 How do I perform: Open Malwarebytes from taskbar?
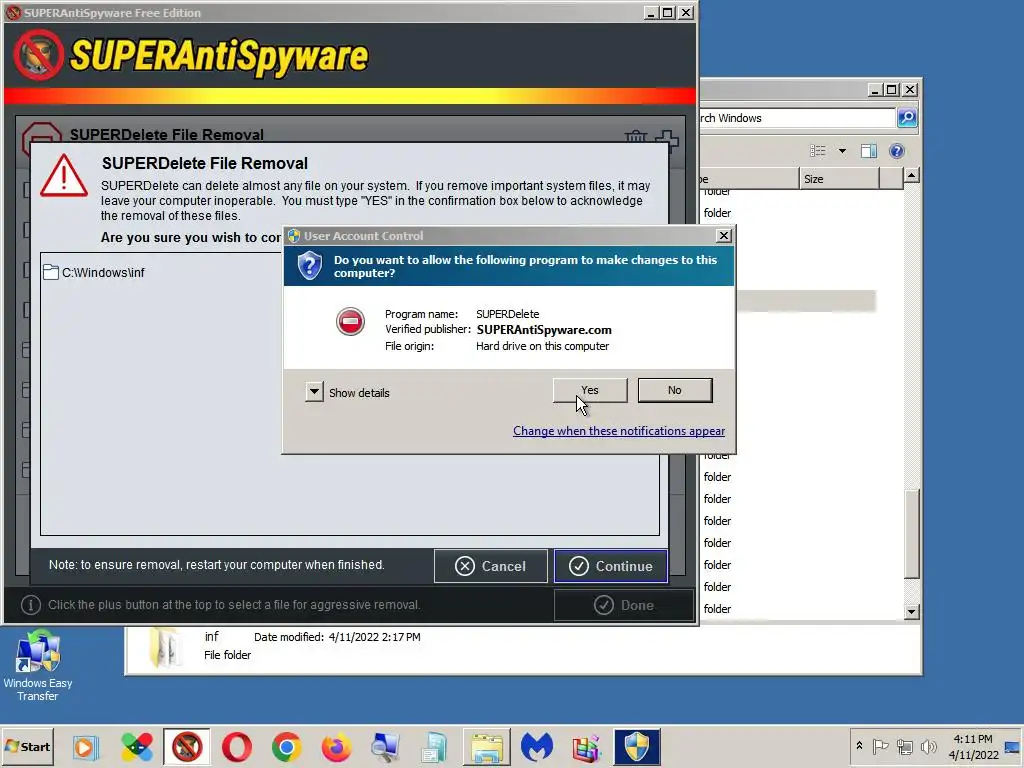click(x=537, y=747)
